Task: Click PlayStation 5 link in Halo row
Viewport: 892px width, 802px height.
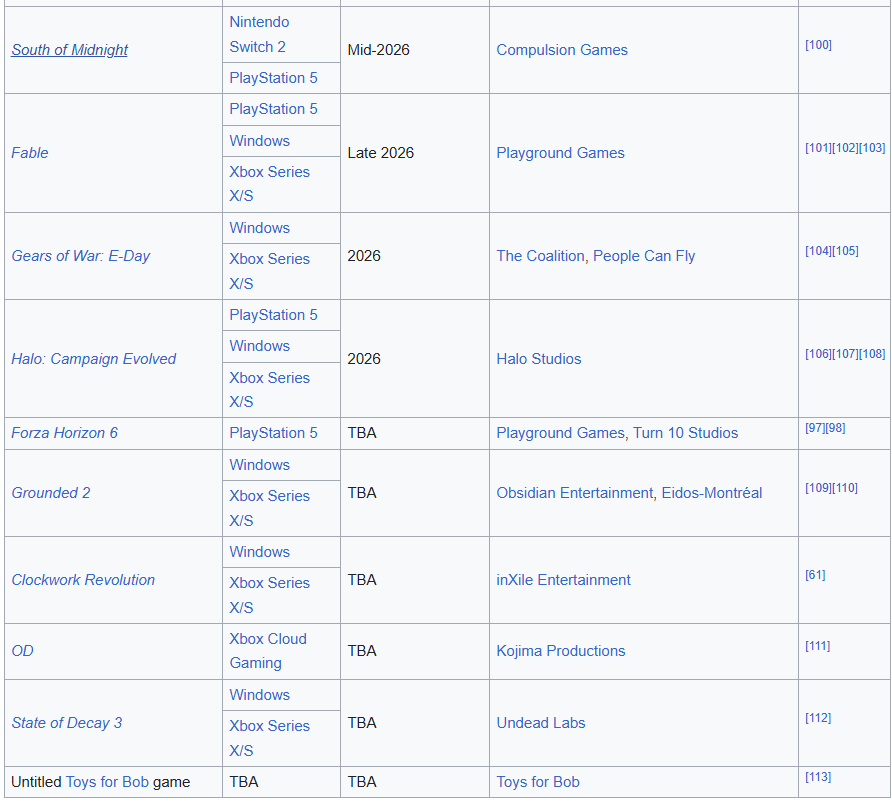Action: (273, 315)
